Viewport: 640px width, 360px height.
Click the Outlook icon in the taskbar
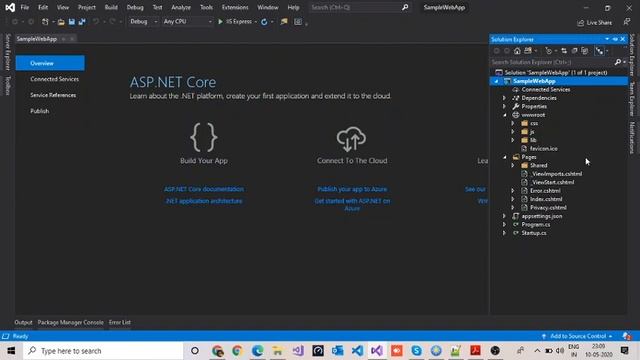point(338,351)
